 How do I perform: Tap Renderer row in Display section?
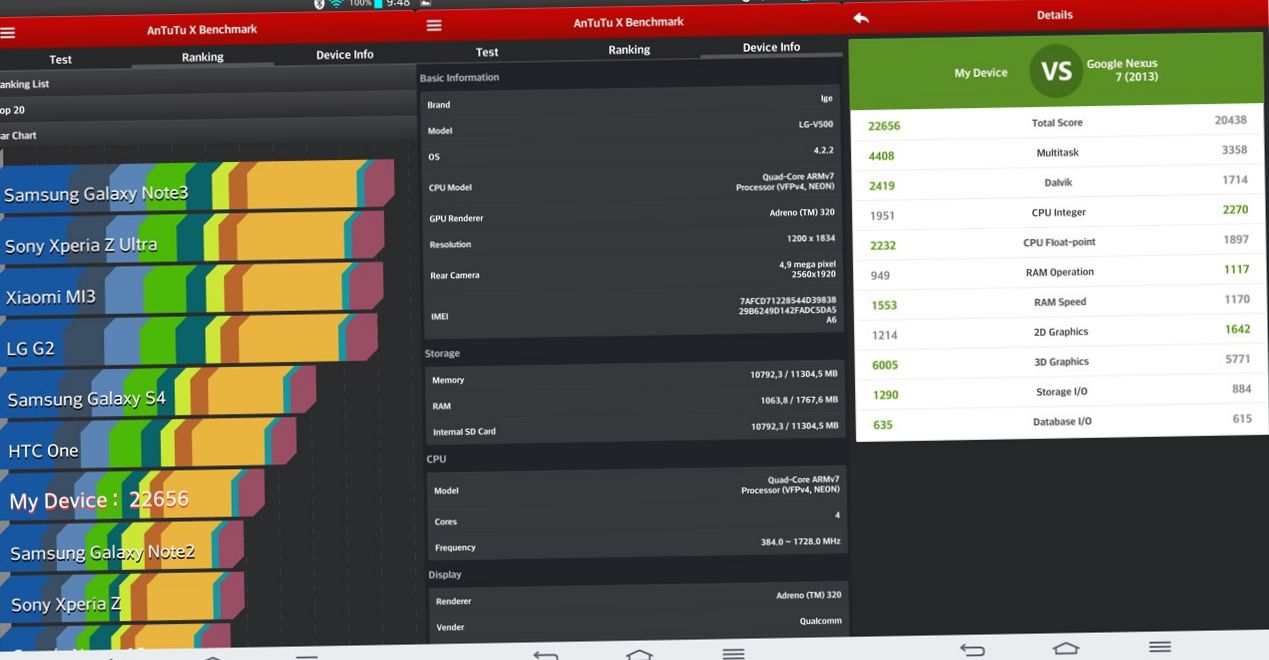(x=639, y=599)
